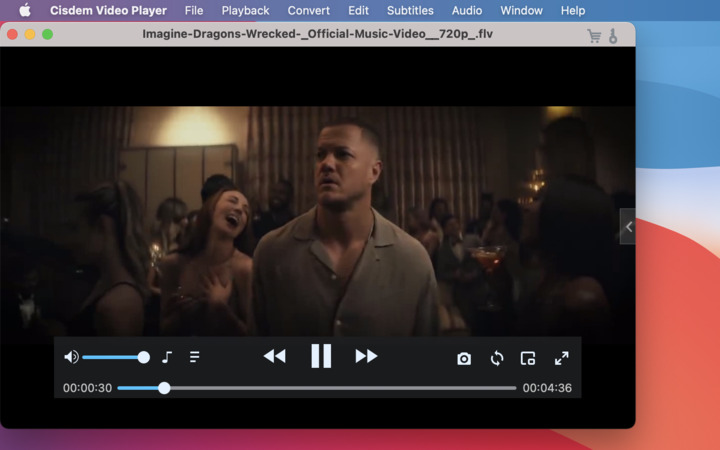Open the Window menu

coord(521,11)
